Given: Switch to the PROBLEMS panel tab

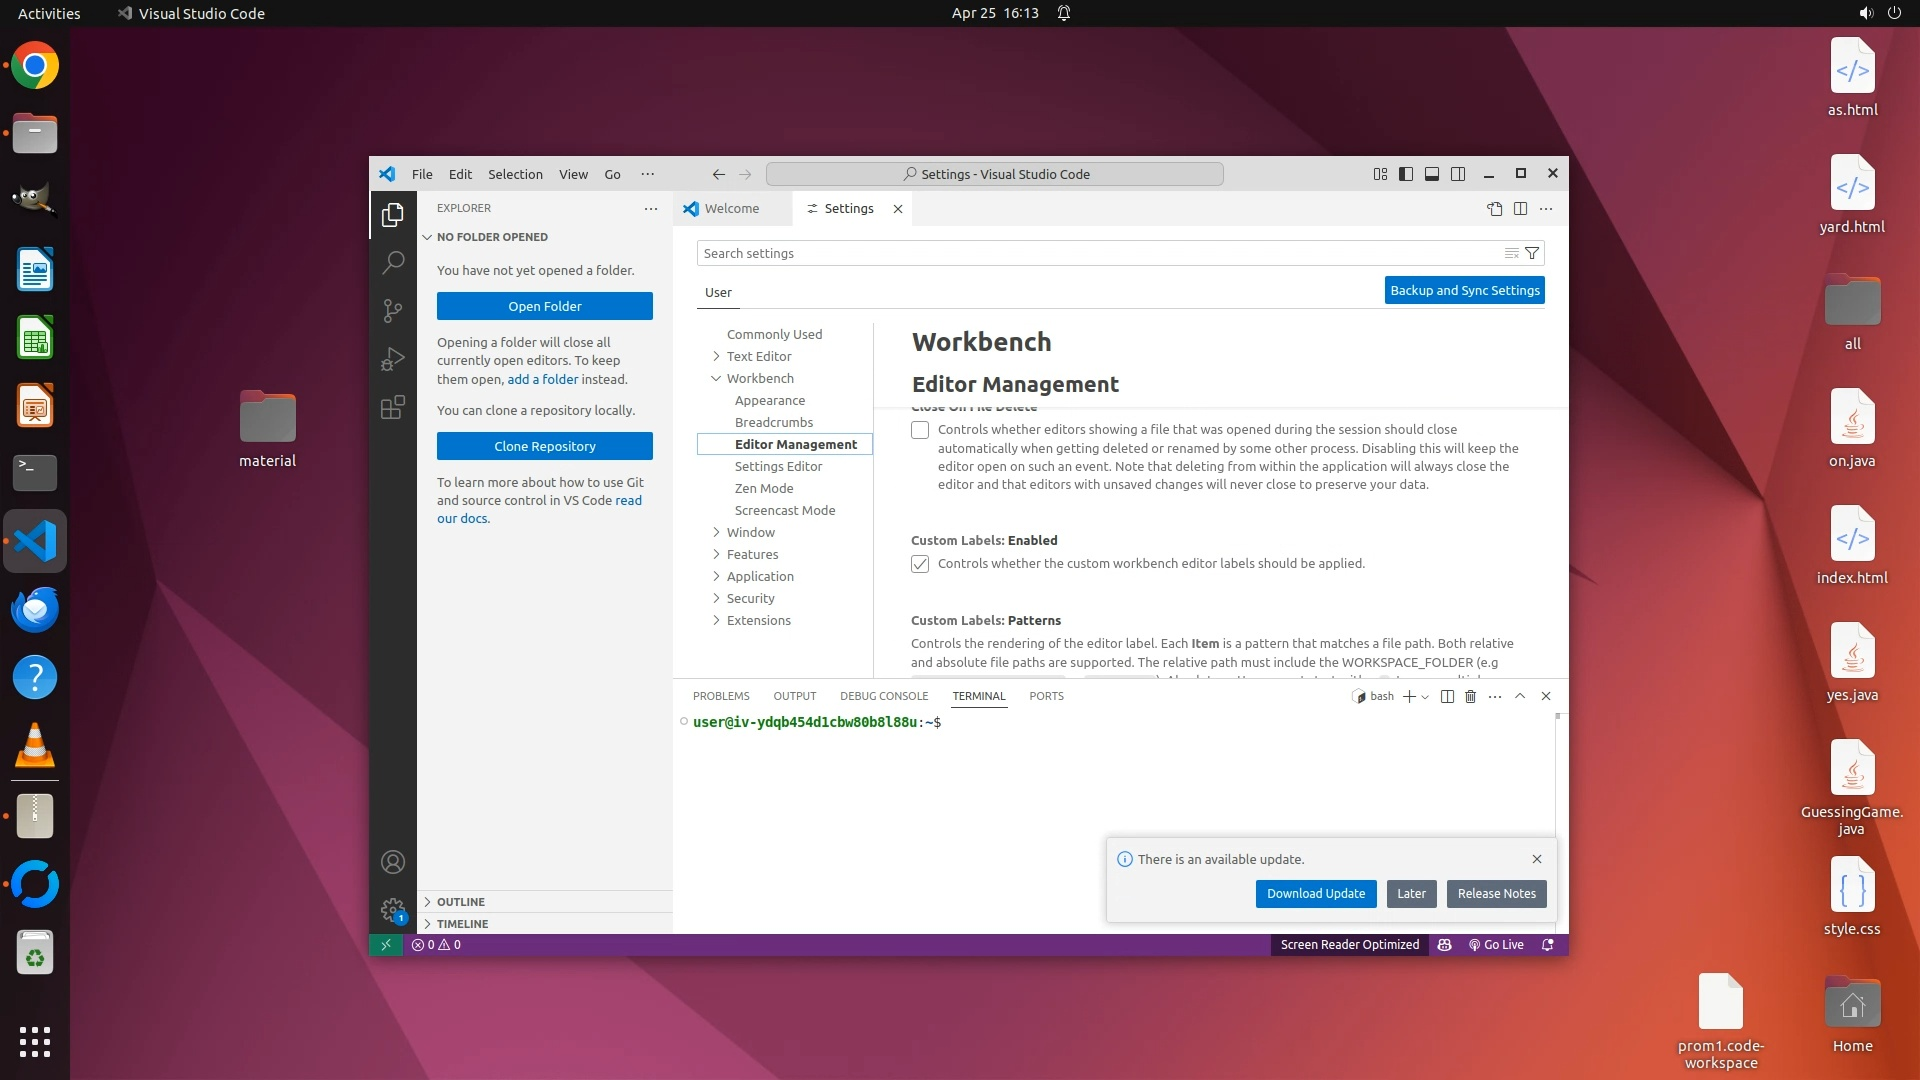Looking at the screenshot, I should (720, 697).
